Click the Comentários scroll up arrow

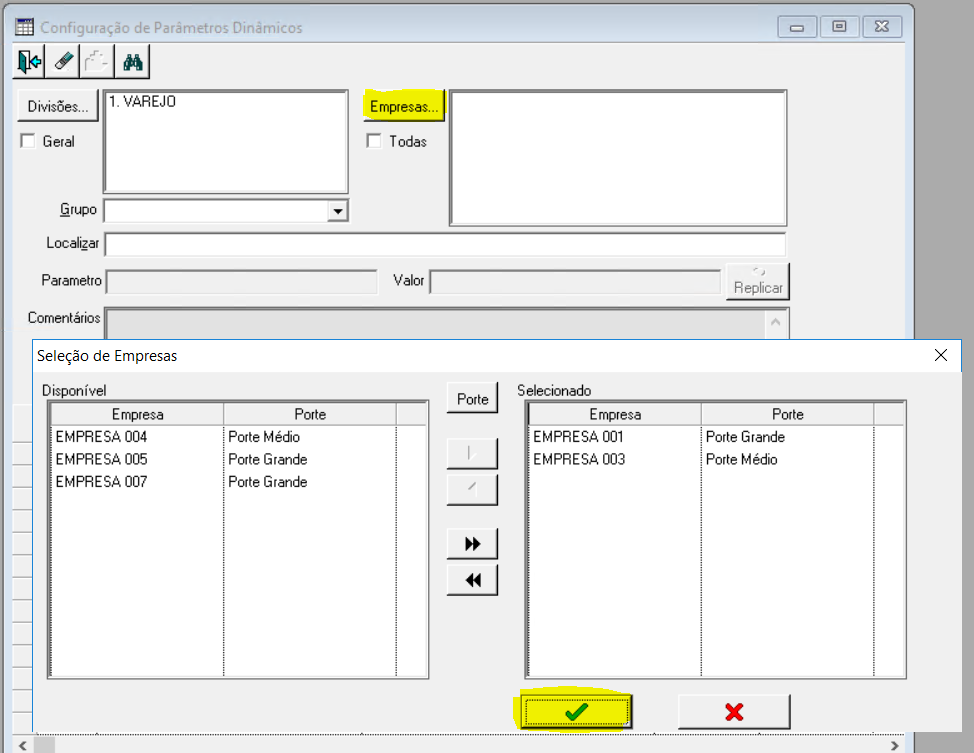[776, 322]
